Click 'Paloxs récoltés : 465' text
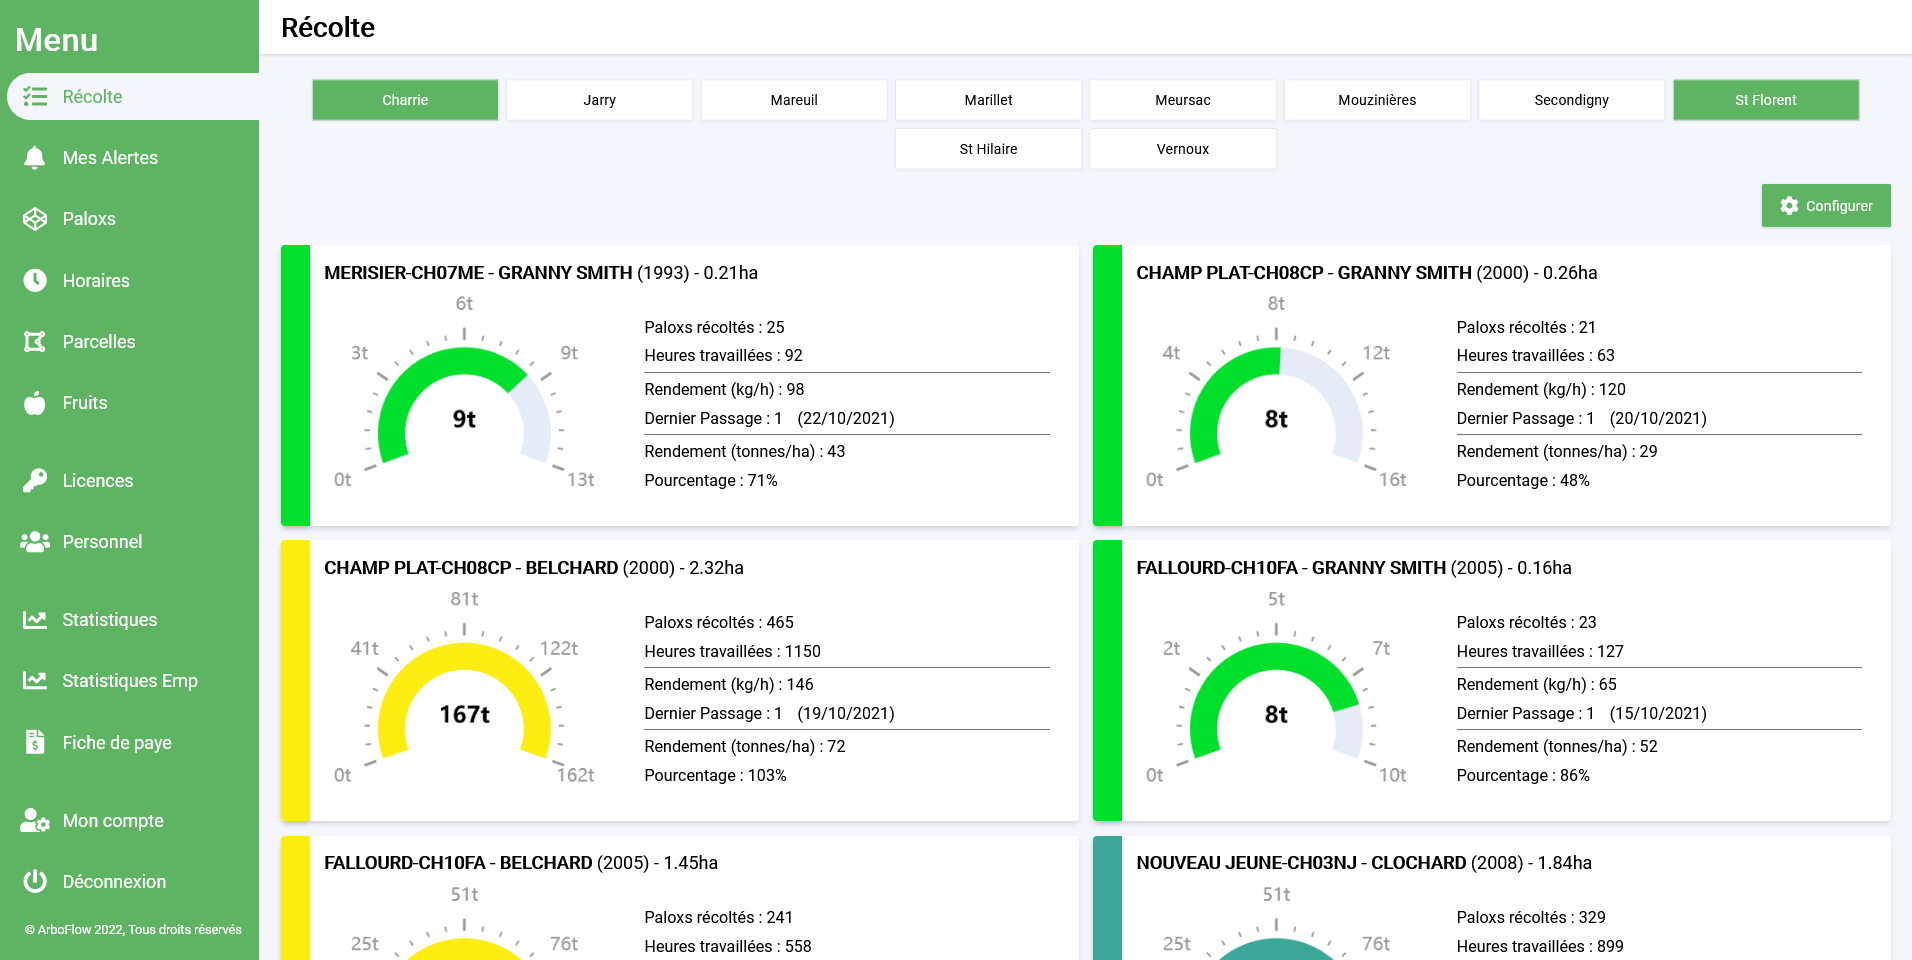The image size is (1912, 960). tap(719, 623)
